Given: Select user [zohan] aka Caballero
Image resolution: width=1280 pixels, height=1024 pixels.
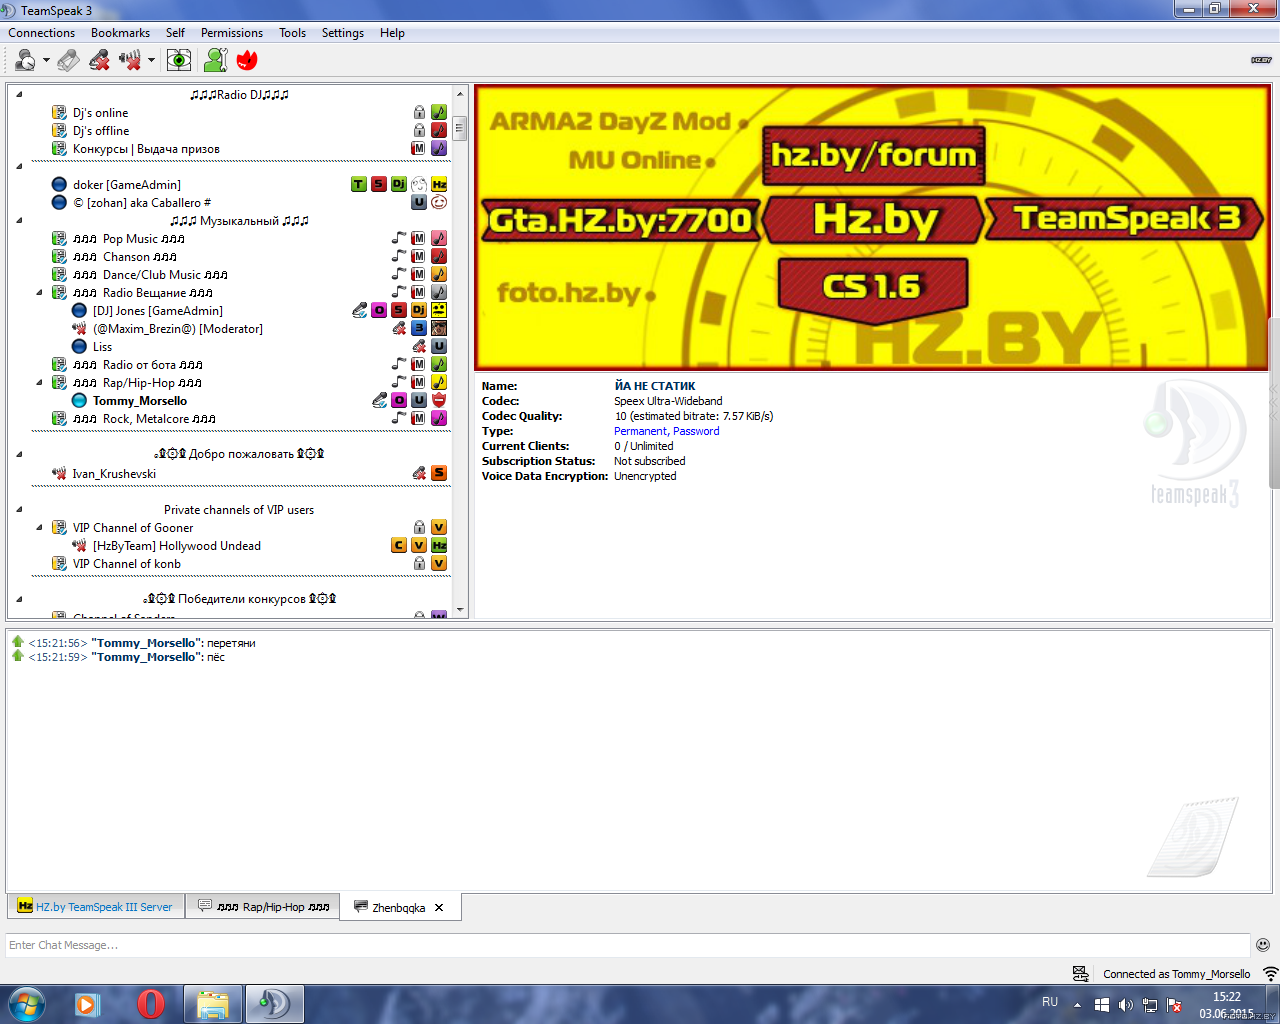Looking at the screenshot, I should tap(142, 203).
